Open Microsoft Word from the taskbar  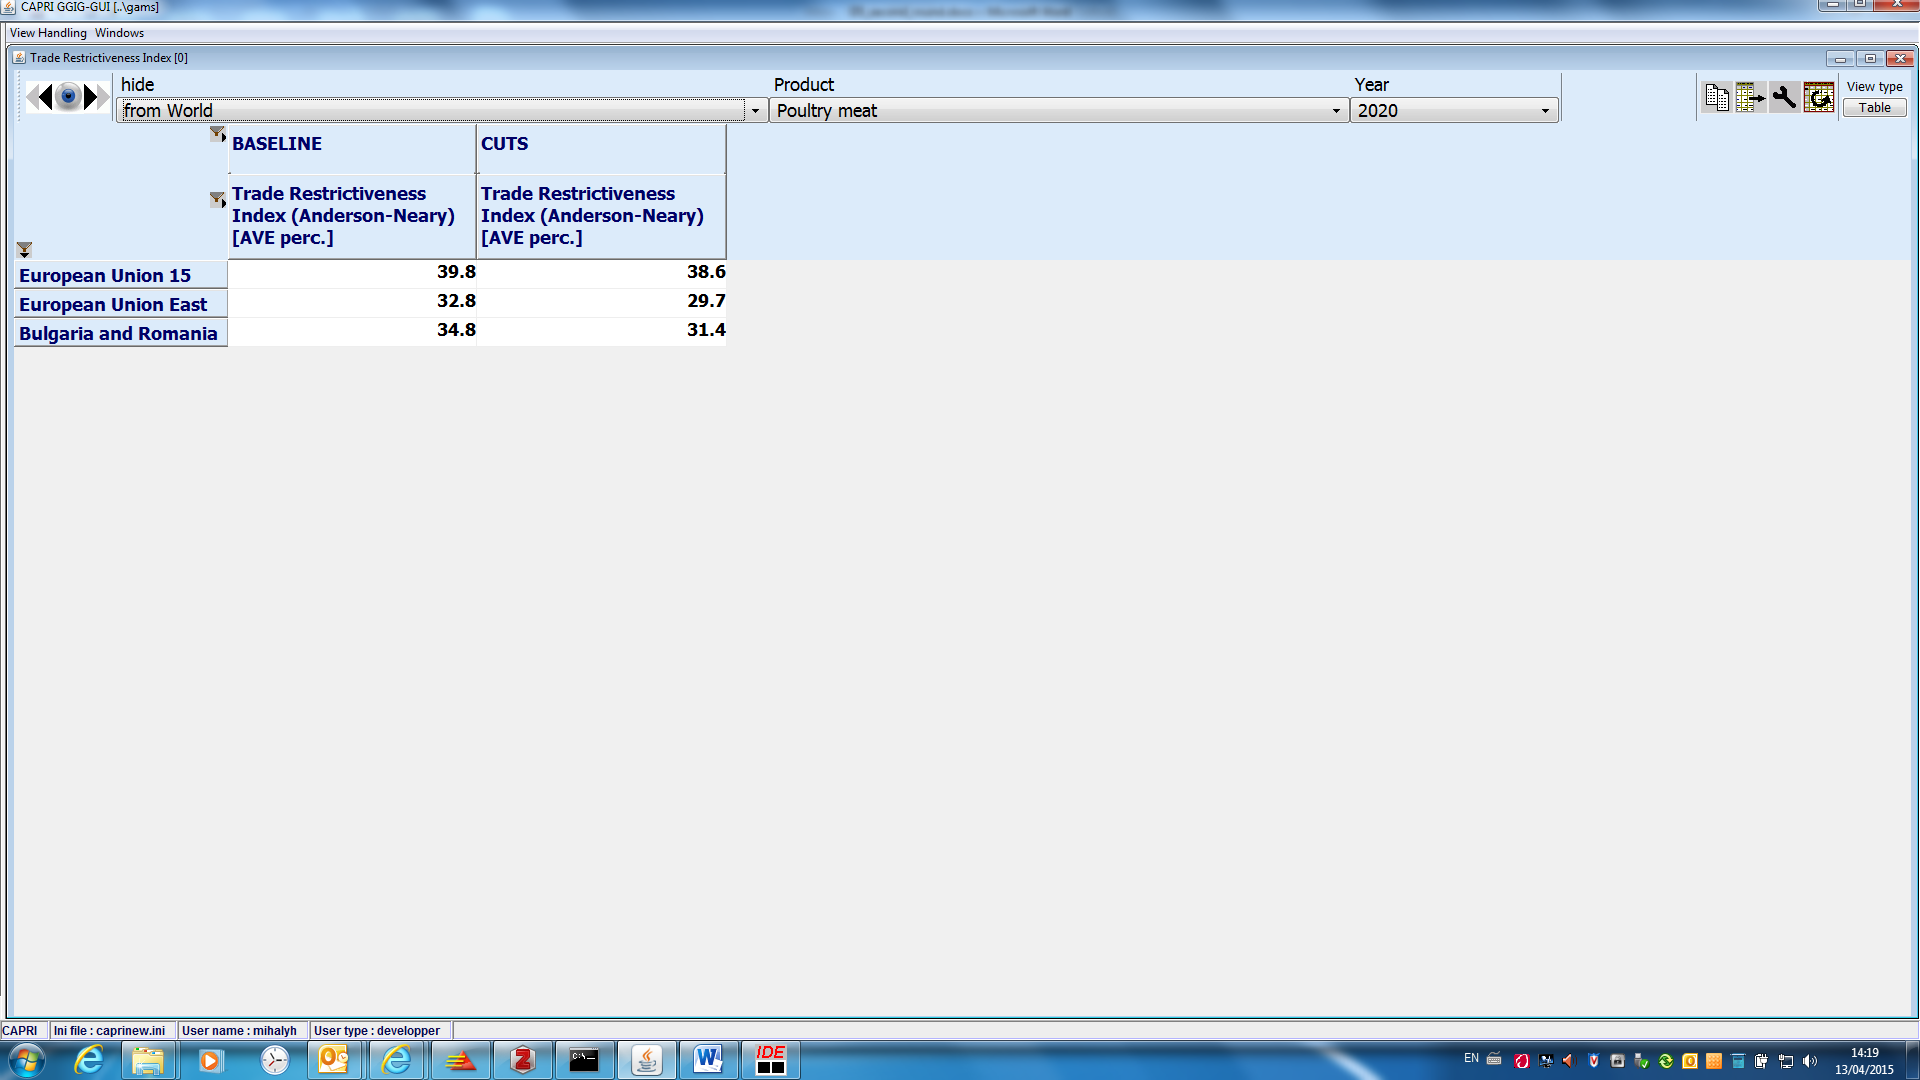pos(709,1059)
